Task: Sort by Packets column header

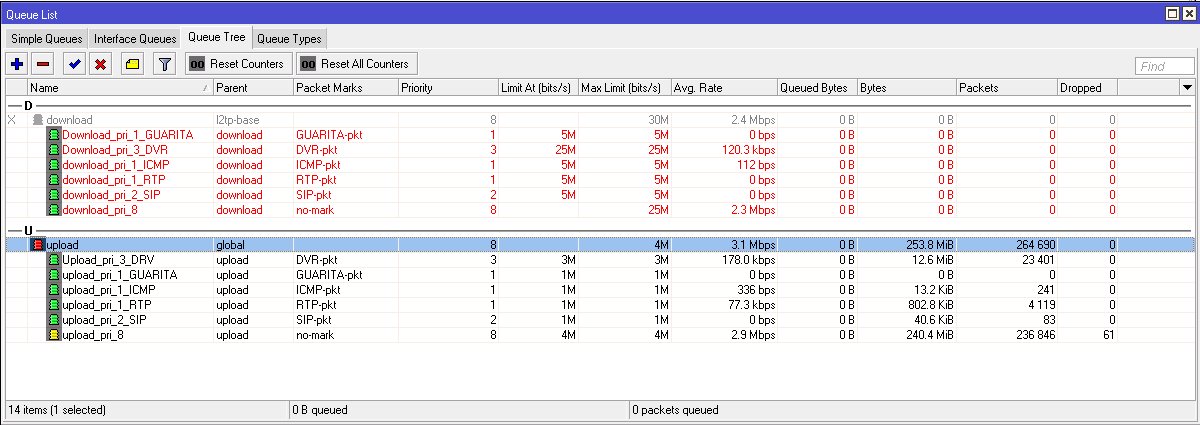Action: tap(1007, 88)
